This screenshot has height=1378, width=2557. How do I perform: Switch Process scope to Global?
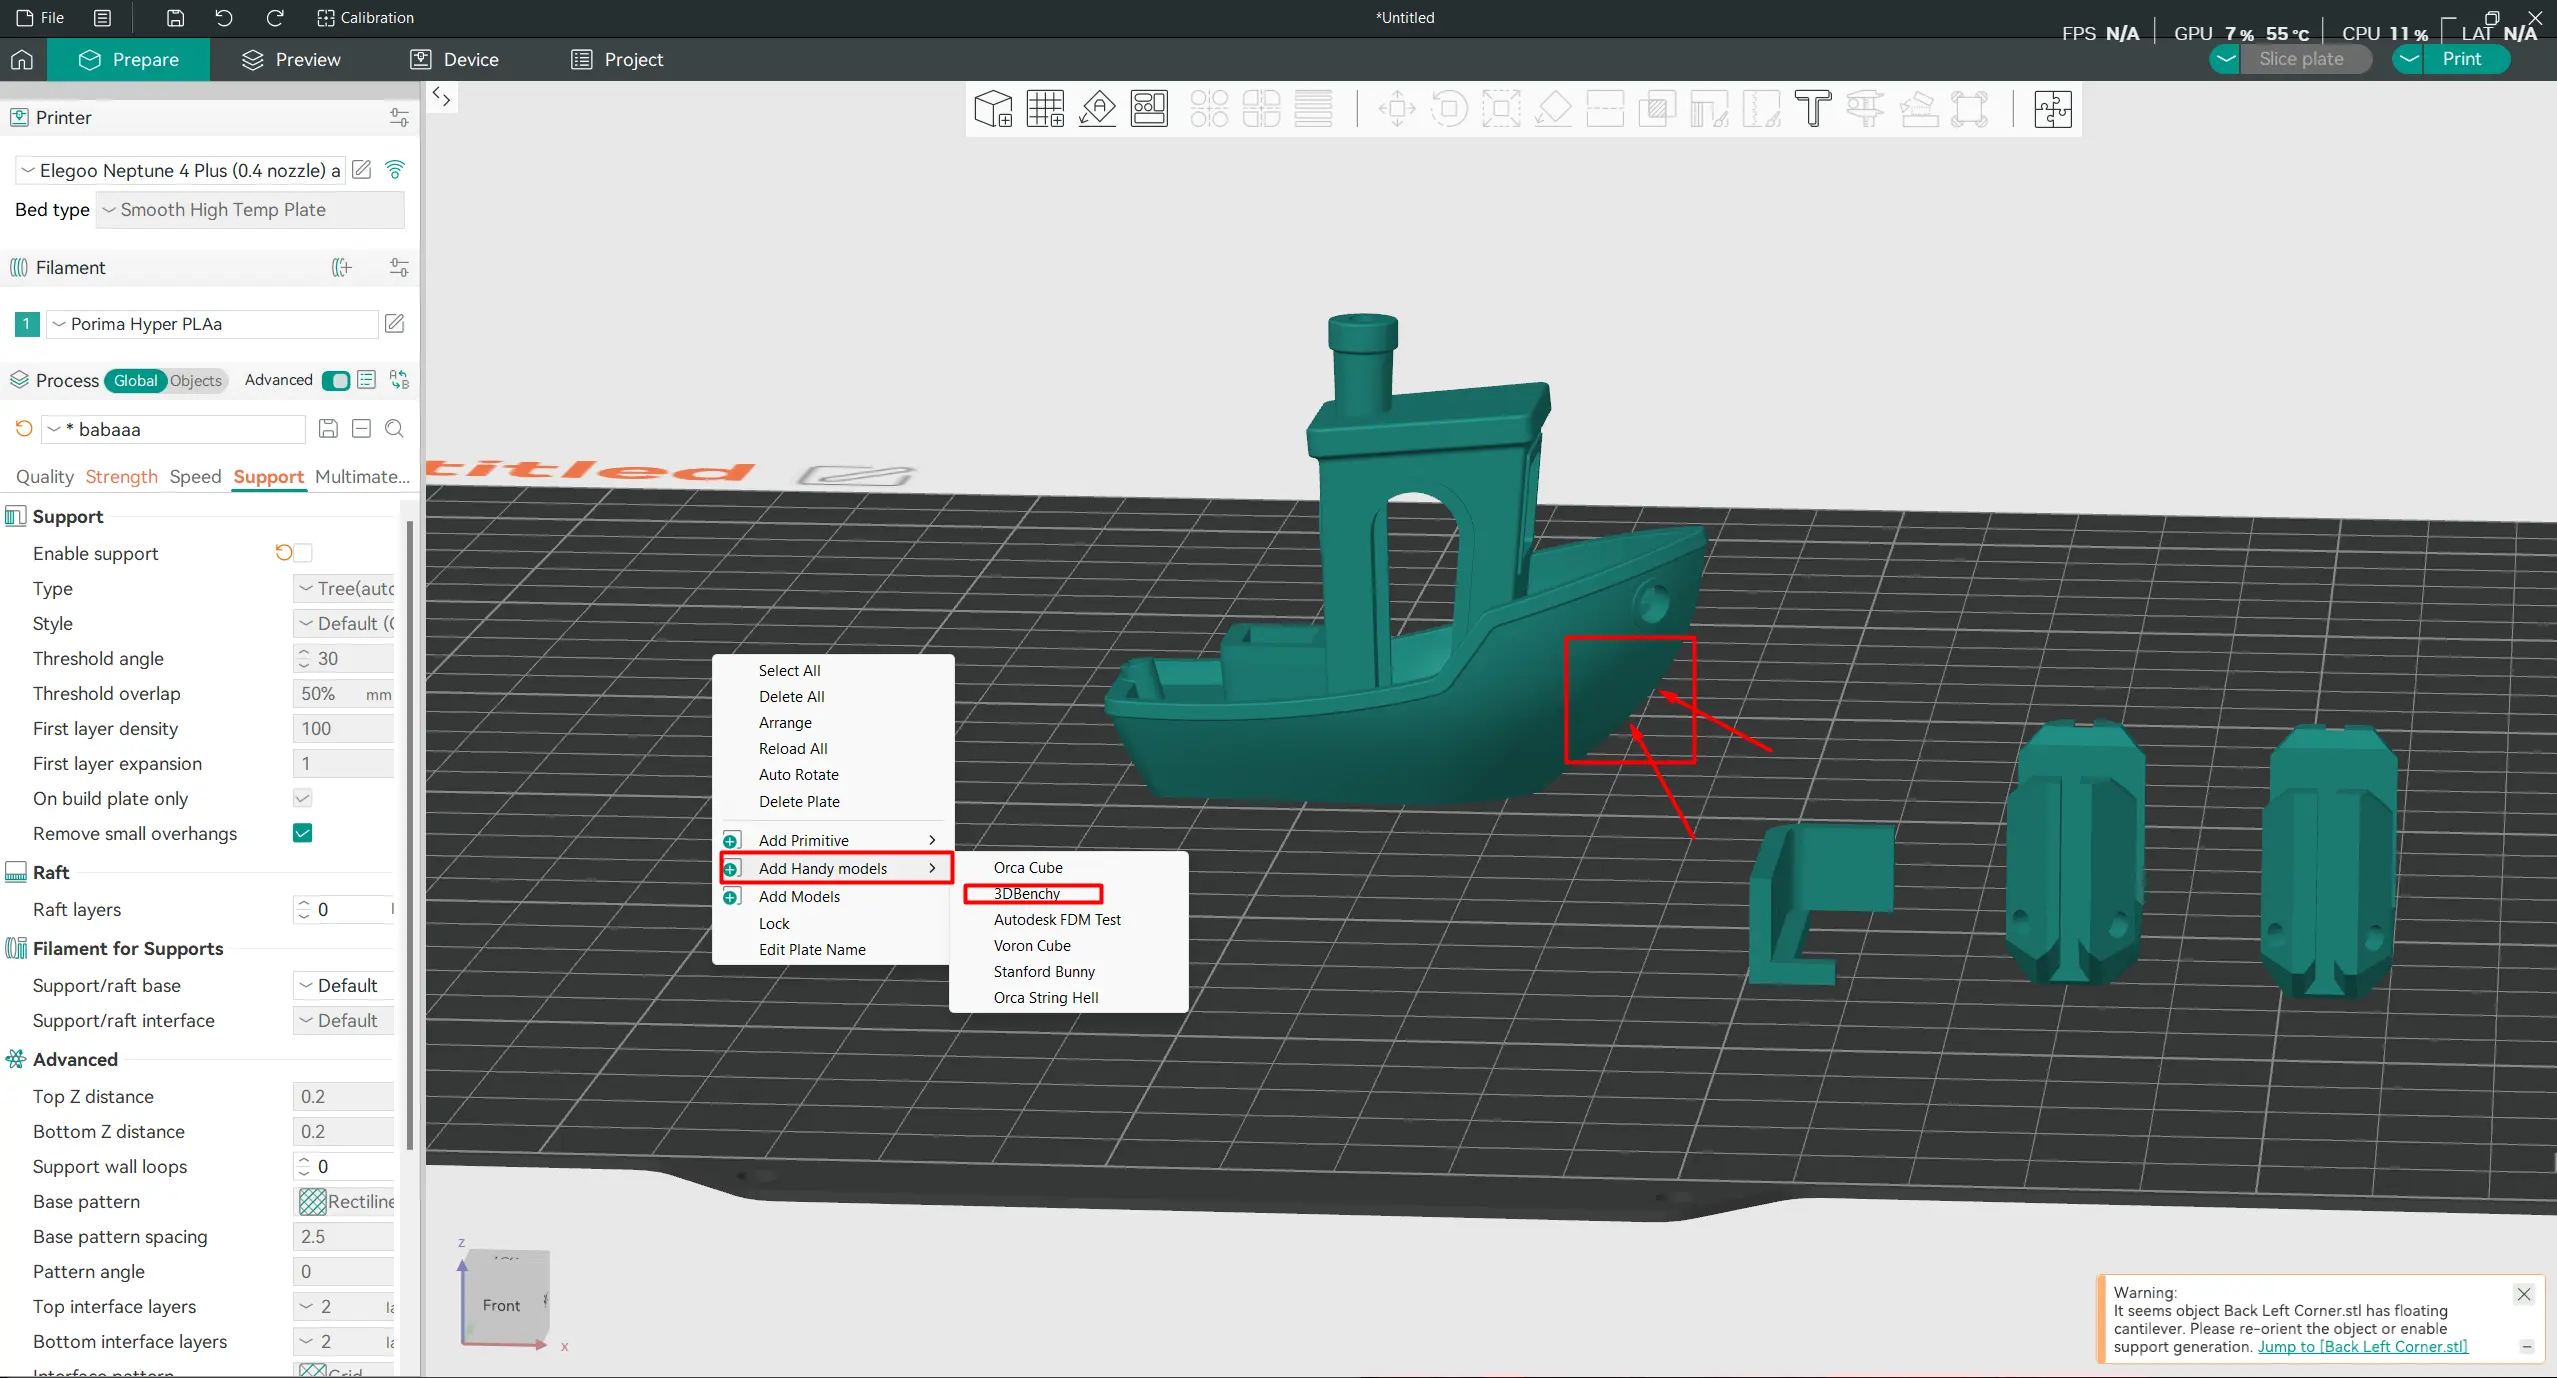coord(135,380)
